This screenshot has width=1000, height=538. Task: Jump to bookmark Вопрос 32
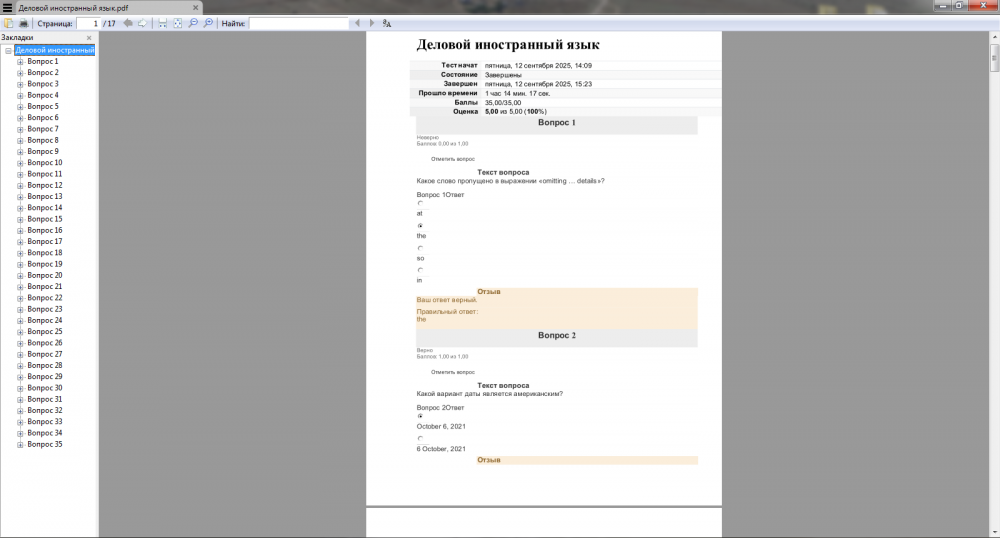point(45,411)
